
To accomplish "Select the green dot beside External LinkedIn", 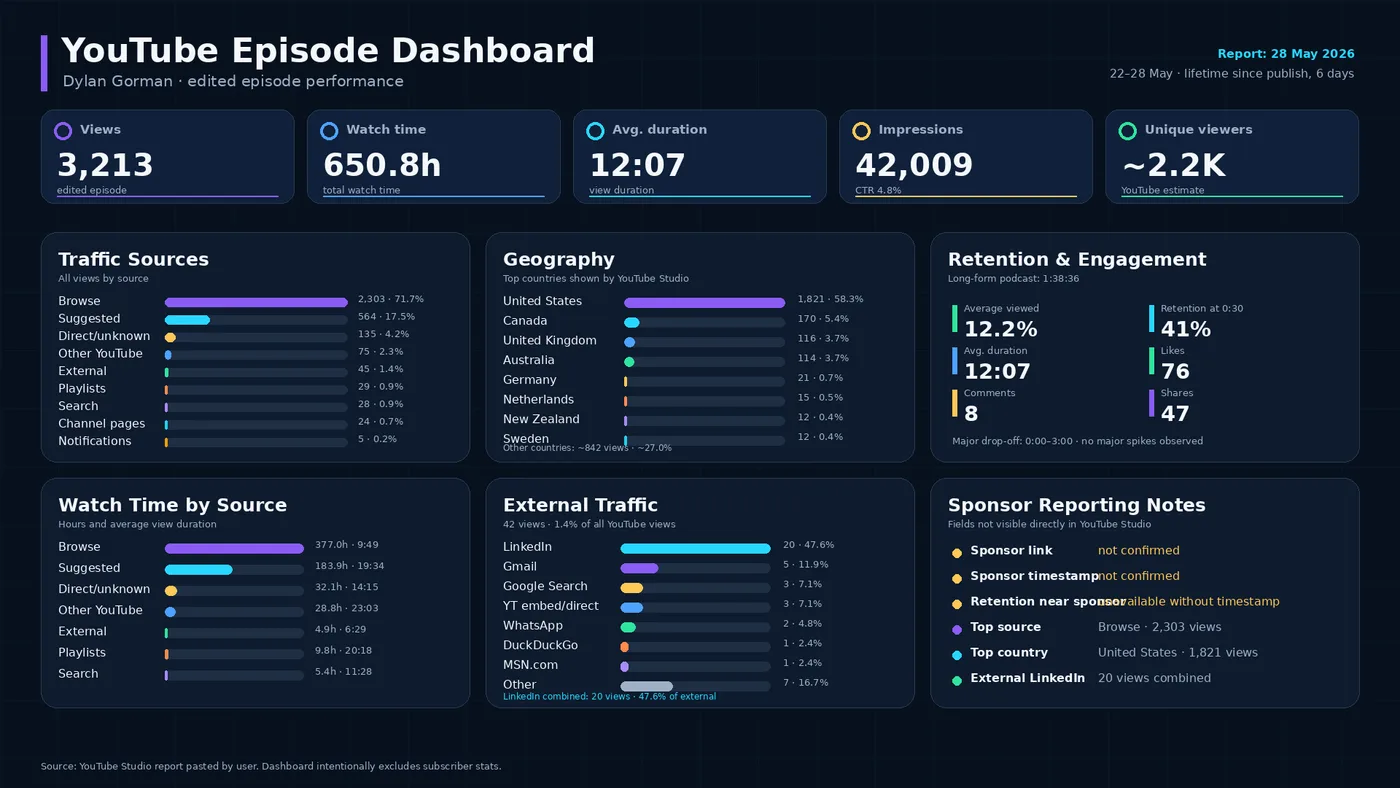I will tap(957, 680).
